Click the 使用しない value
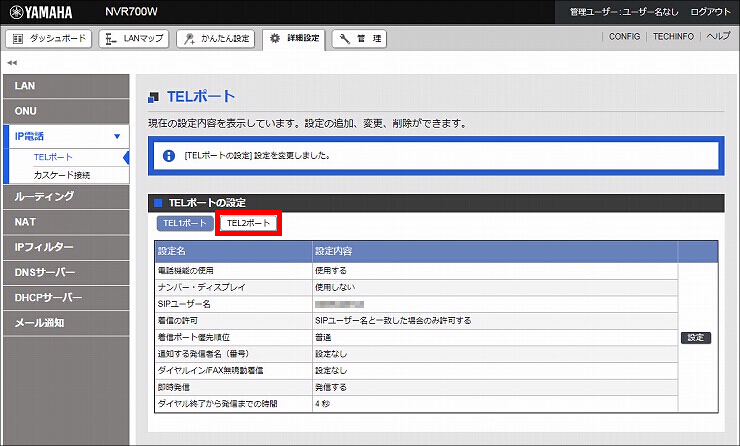 click(335, 287)
